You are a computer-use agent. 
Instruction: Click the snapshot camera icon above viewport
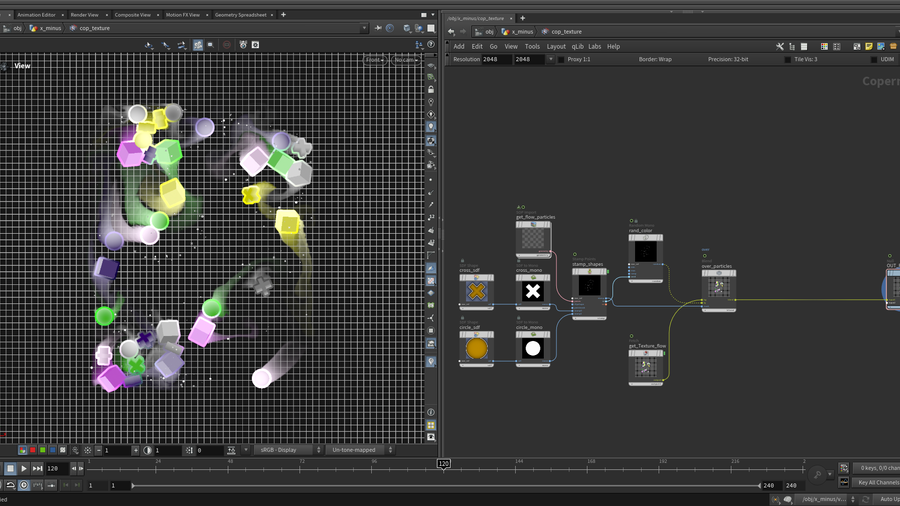coord(255,45)
